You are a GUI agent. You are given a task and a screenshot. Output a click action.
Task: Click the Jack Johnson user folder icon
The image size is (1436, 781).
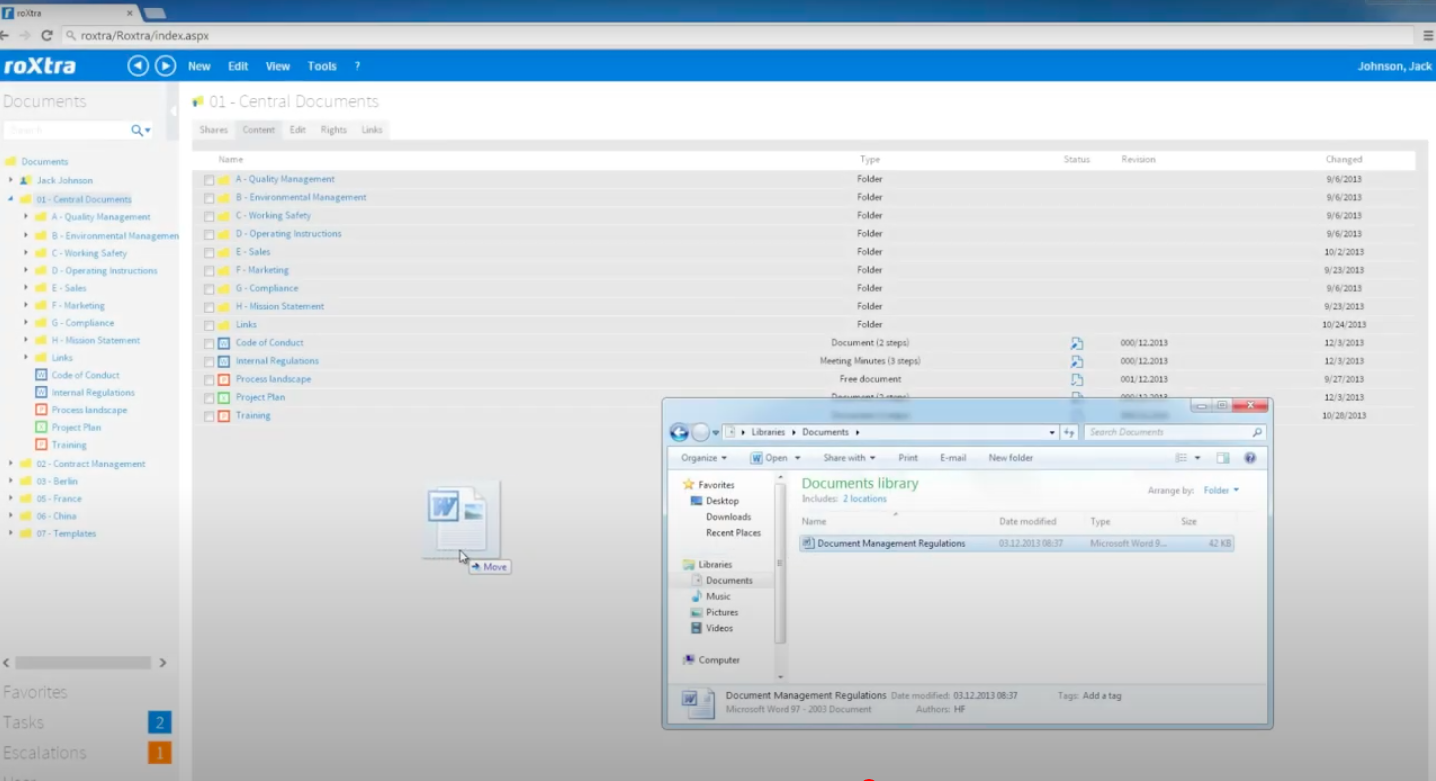[25, 181]
